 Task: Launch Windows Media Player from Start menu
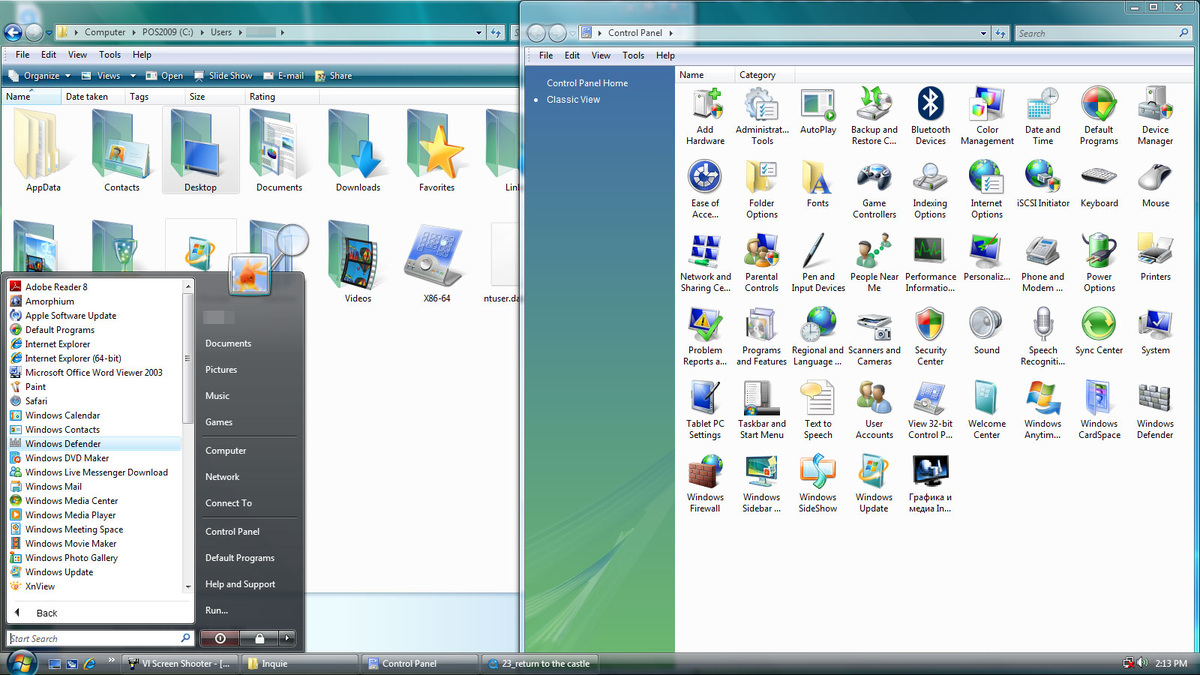pyautogui.click(x=70, y=515)
